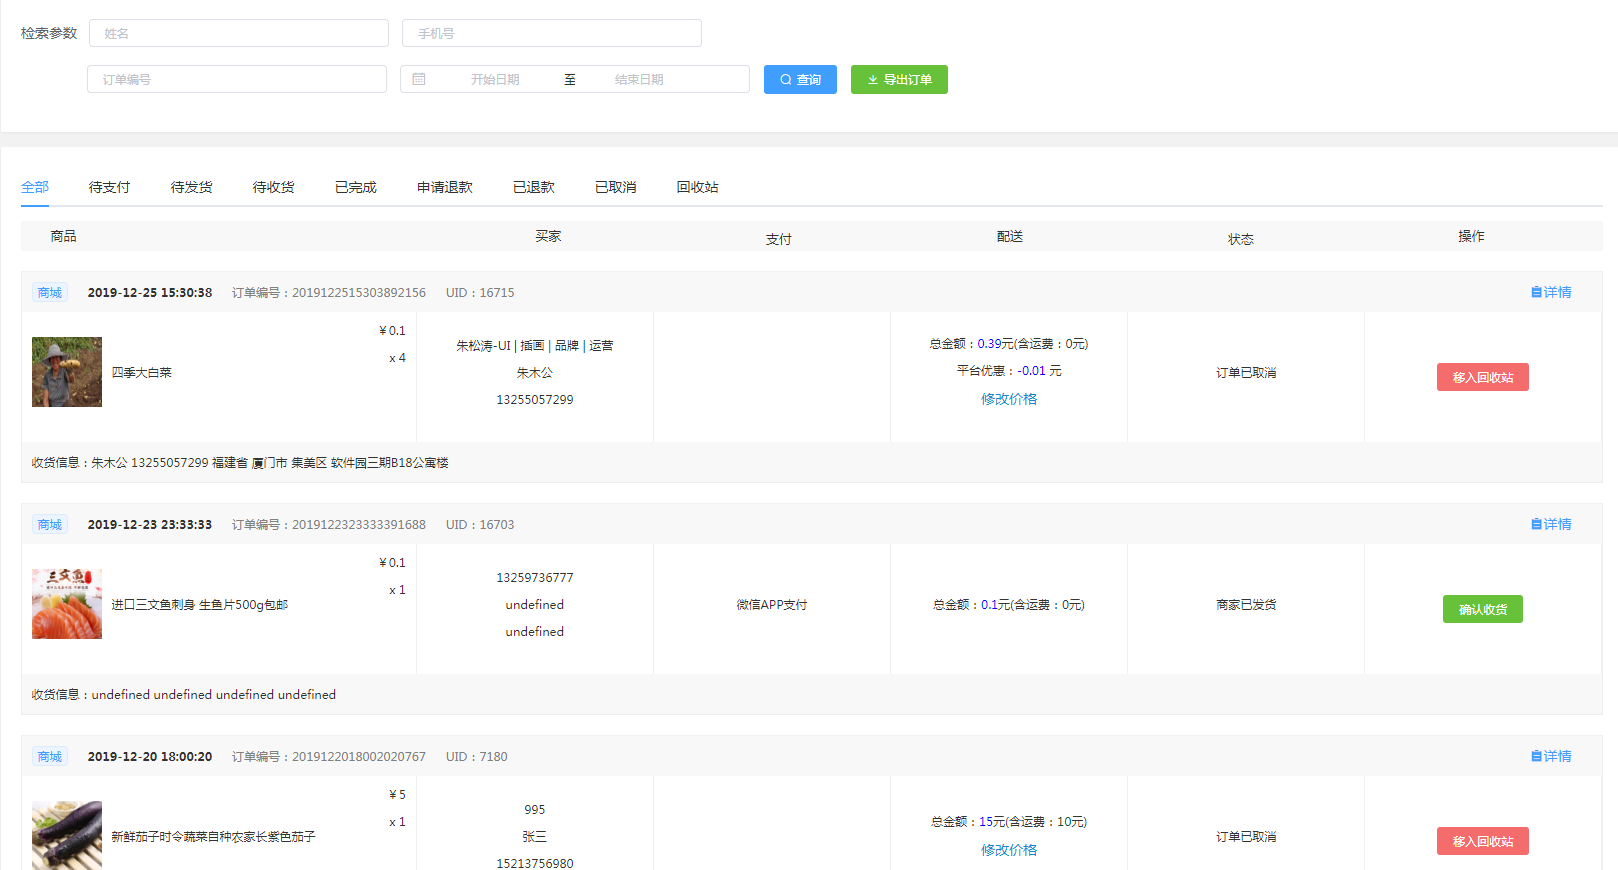Click buyer phone 13259736777
Image resolution: width=1618 pixels, height=870 pixels.
(x=535, y=577)
